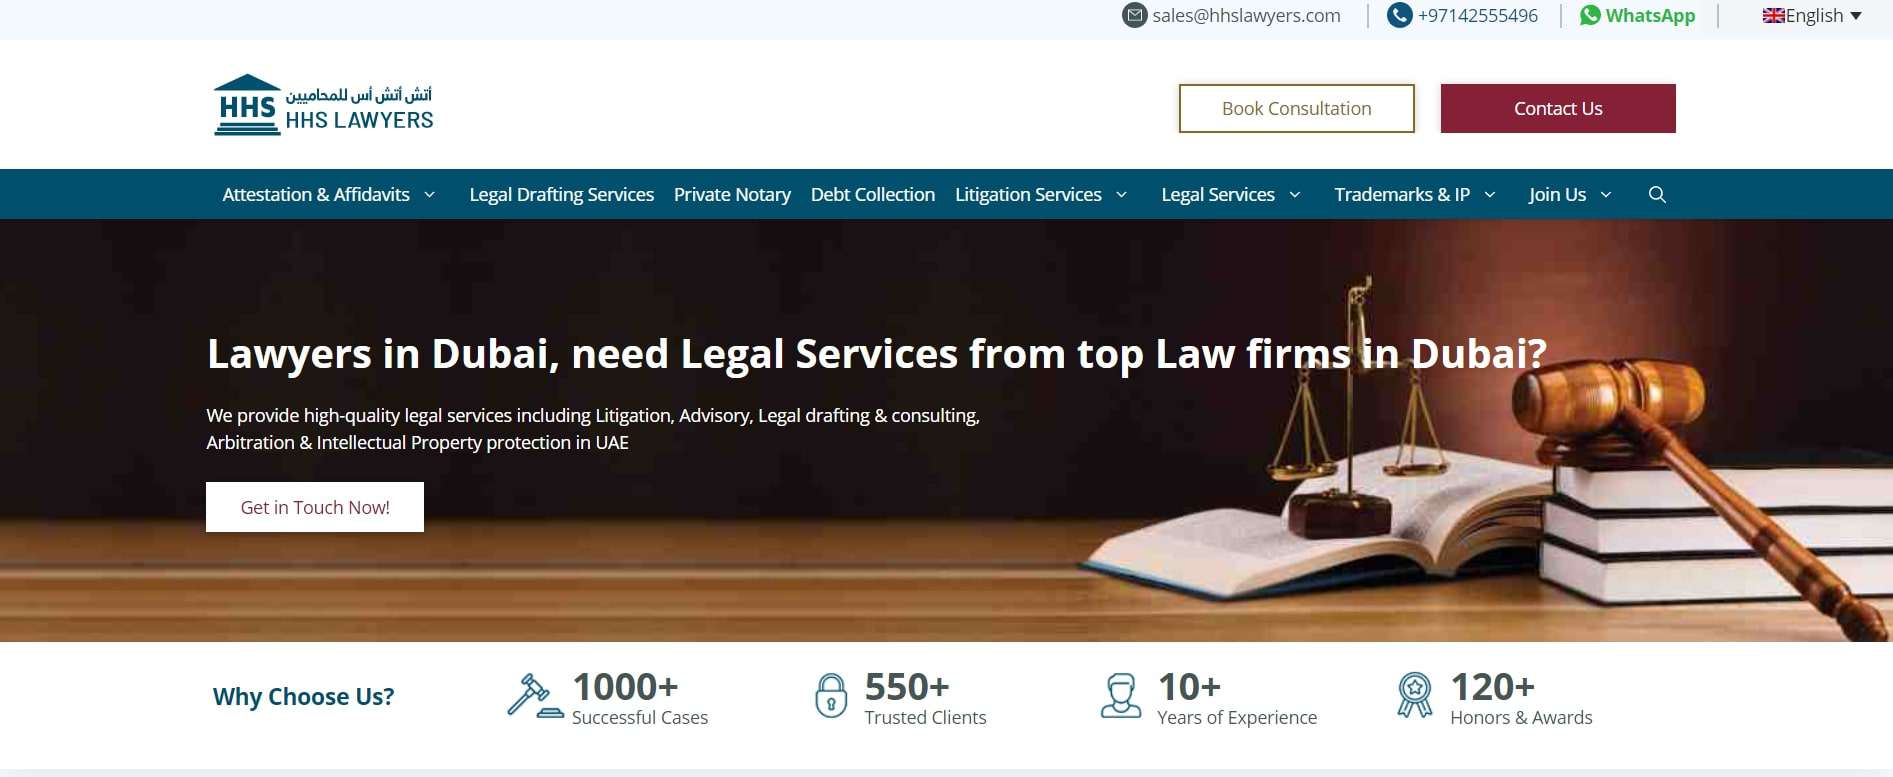Click the search magnifier icon in navbar

click(1657, 195)
